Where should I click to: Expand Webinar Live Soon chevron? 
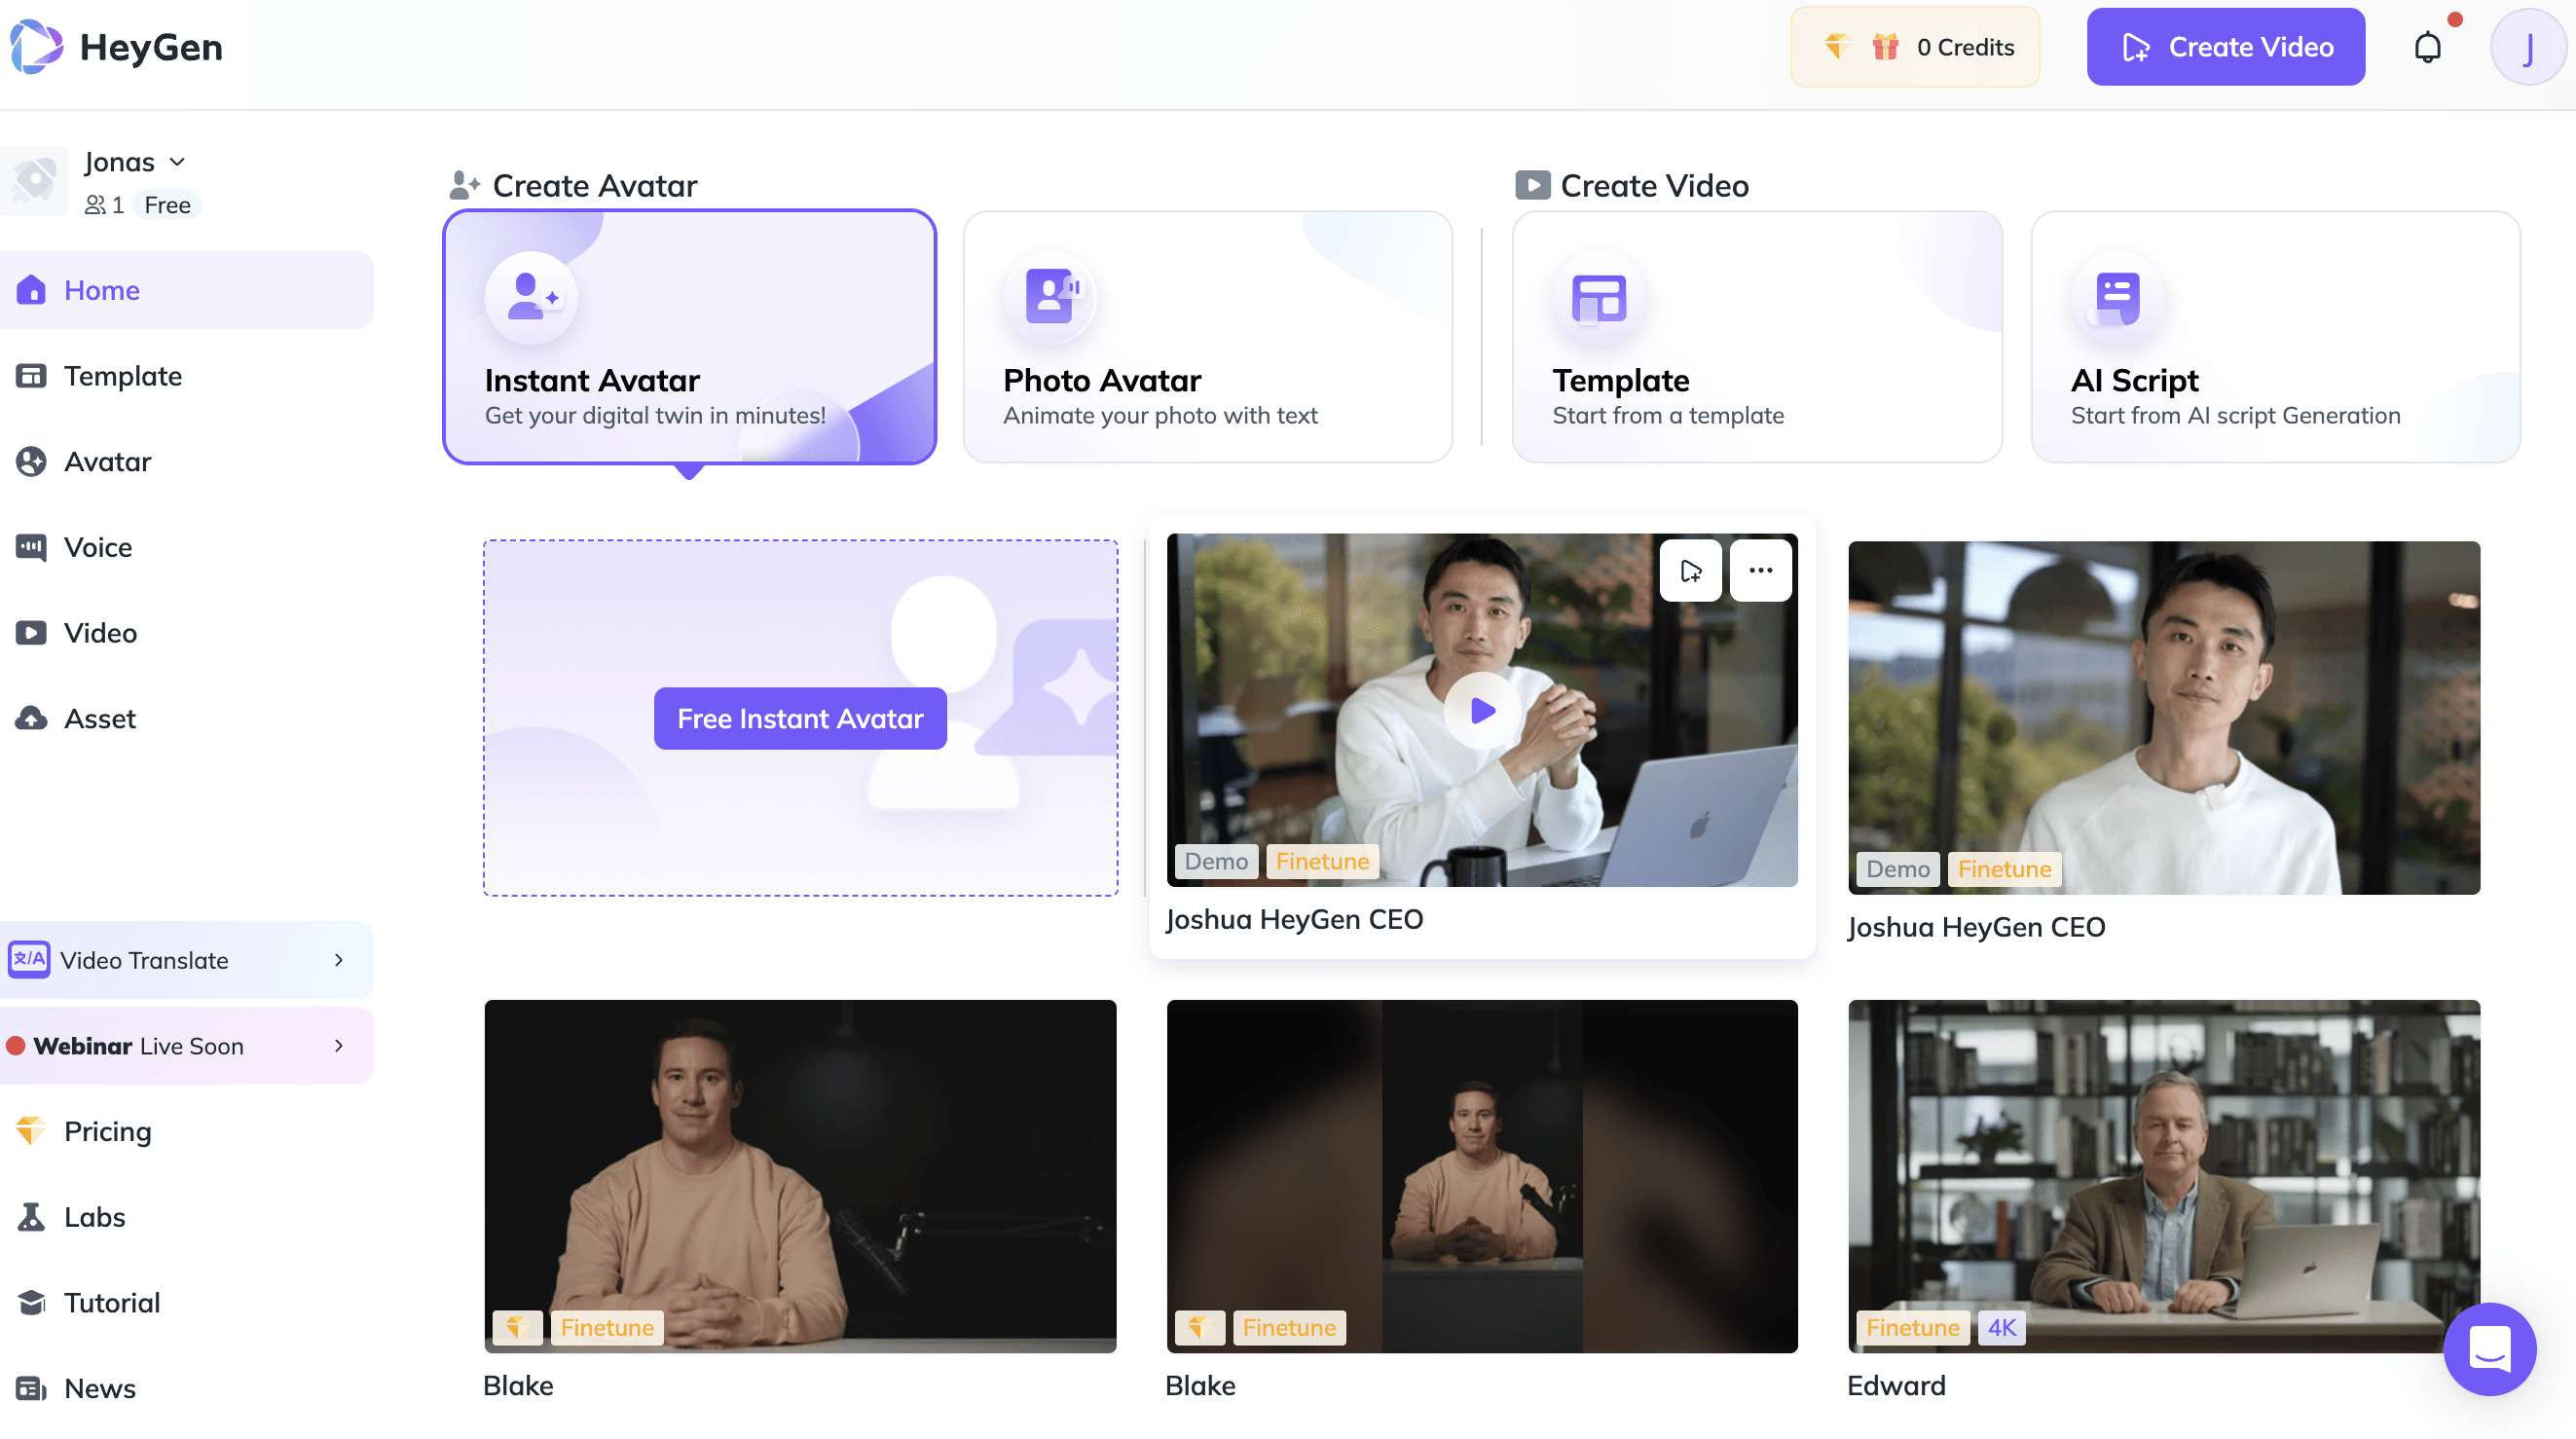click(339, 1045)
